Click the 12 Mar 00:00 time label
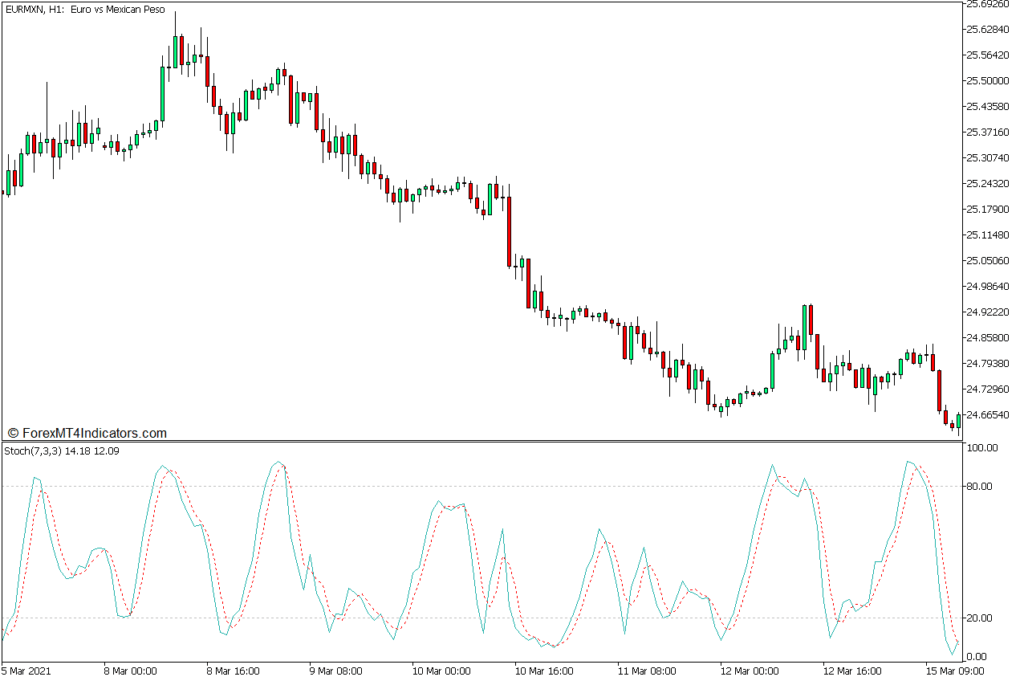Screen dimensions: 1024x681 click(x=747, y=670)
